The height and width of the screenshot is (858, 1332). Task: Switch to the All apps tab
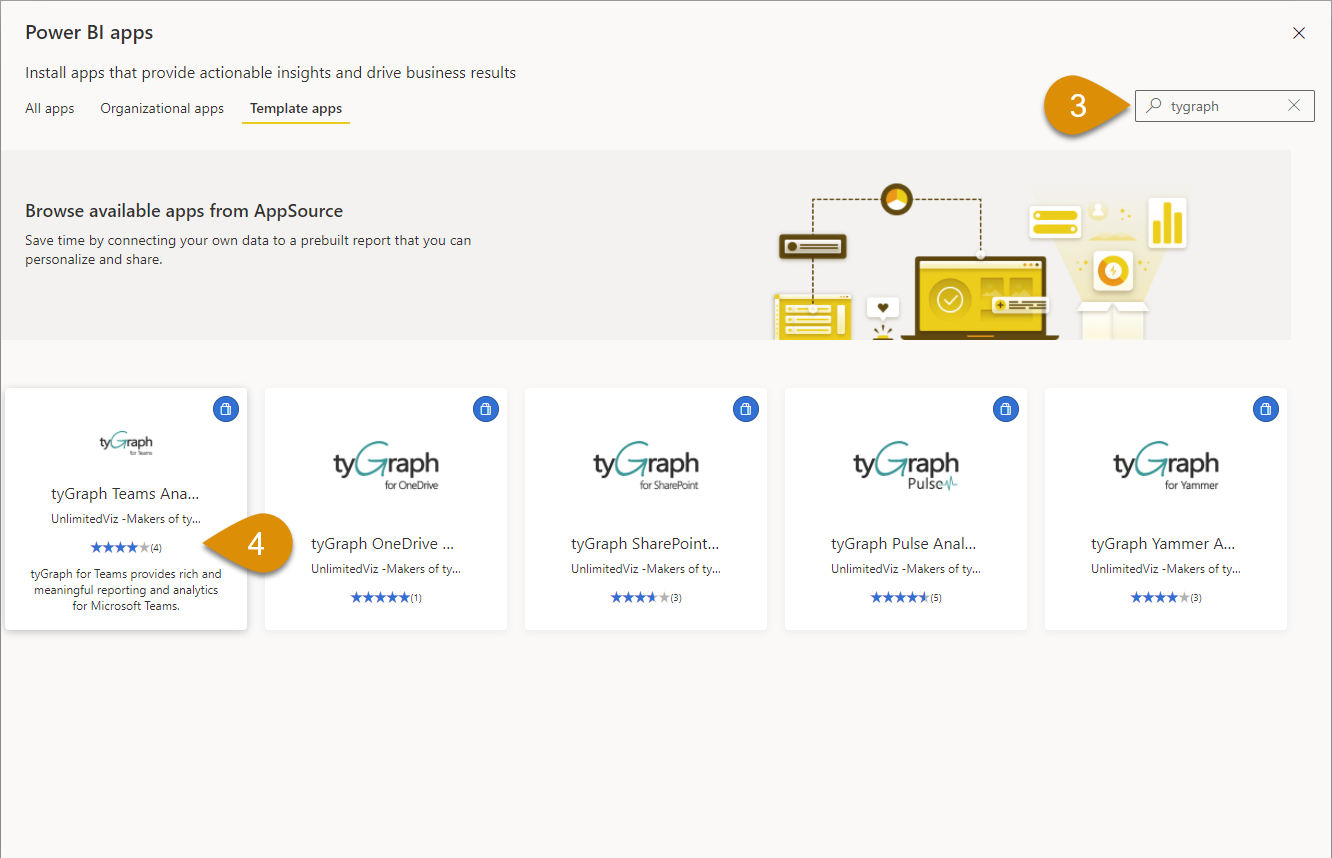click(49, 108)
